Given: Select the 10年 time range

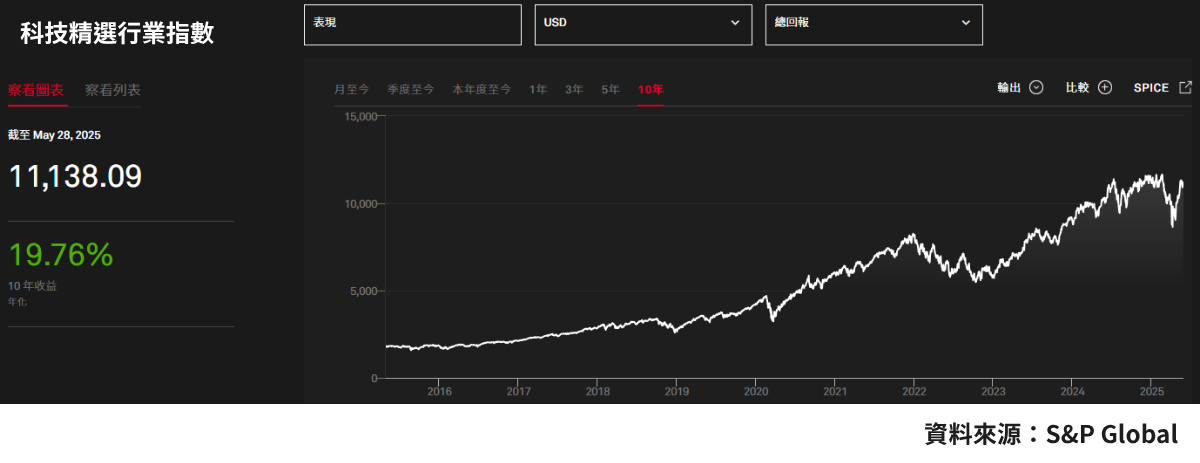Looking at the screenshot, I should click(x=650, y=89).
